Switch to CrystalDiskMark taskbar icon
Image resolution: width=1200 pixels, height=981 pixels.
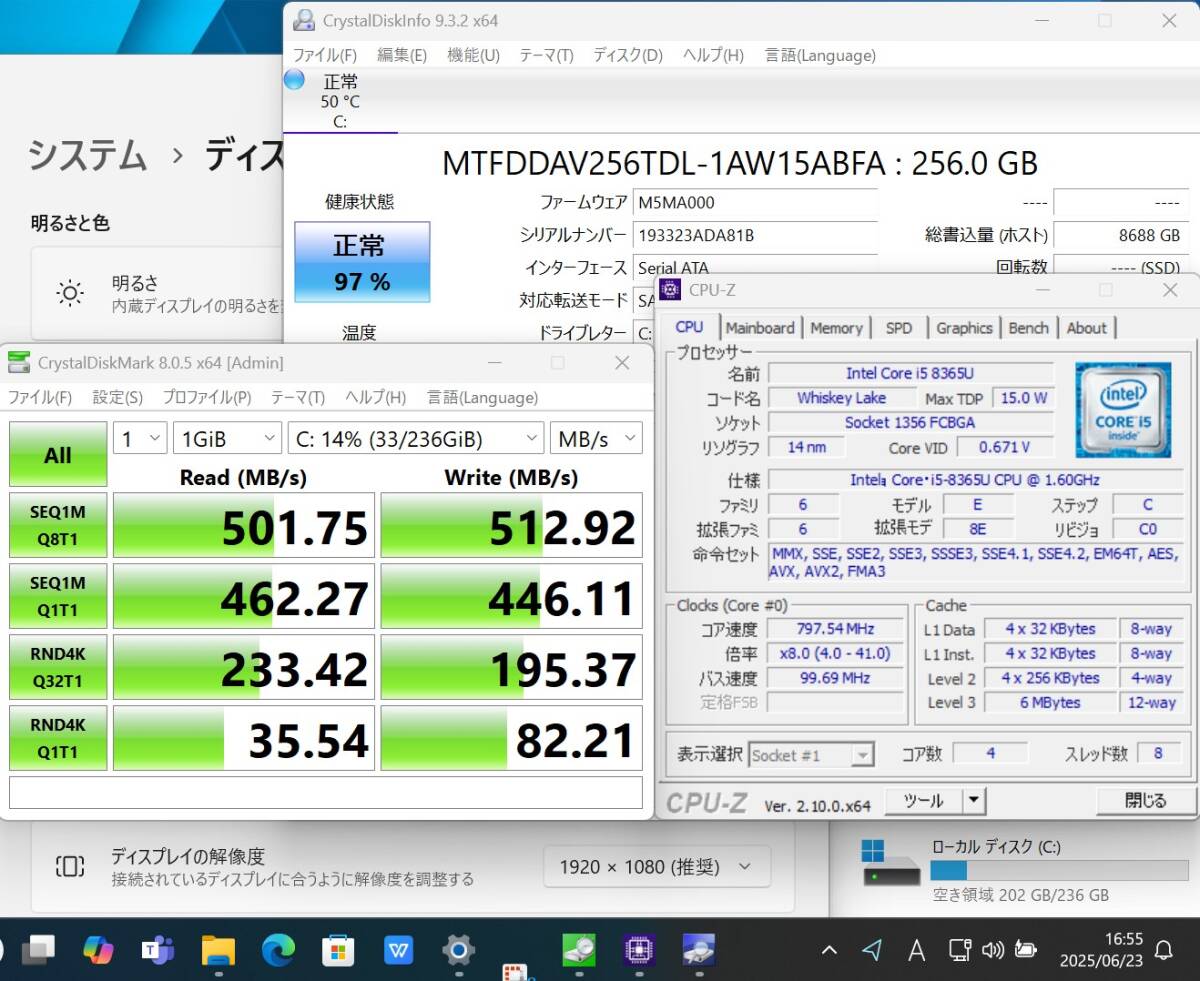(578, 949)
